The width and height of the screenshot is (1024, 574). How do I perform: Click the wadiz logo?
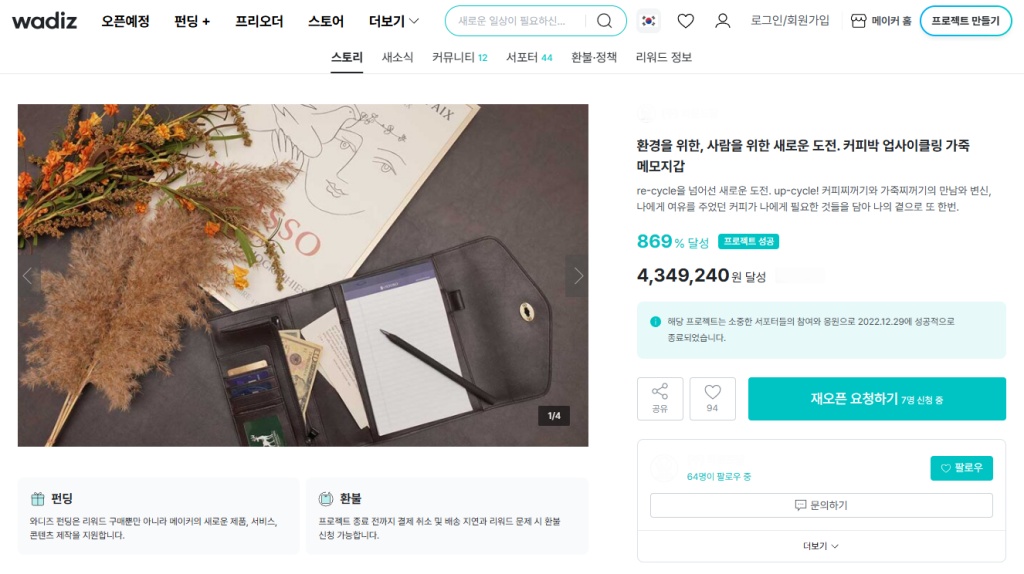pyautogui.click(x=44, y=20)
